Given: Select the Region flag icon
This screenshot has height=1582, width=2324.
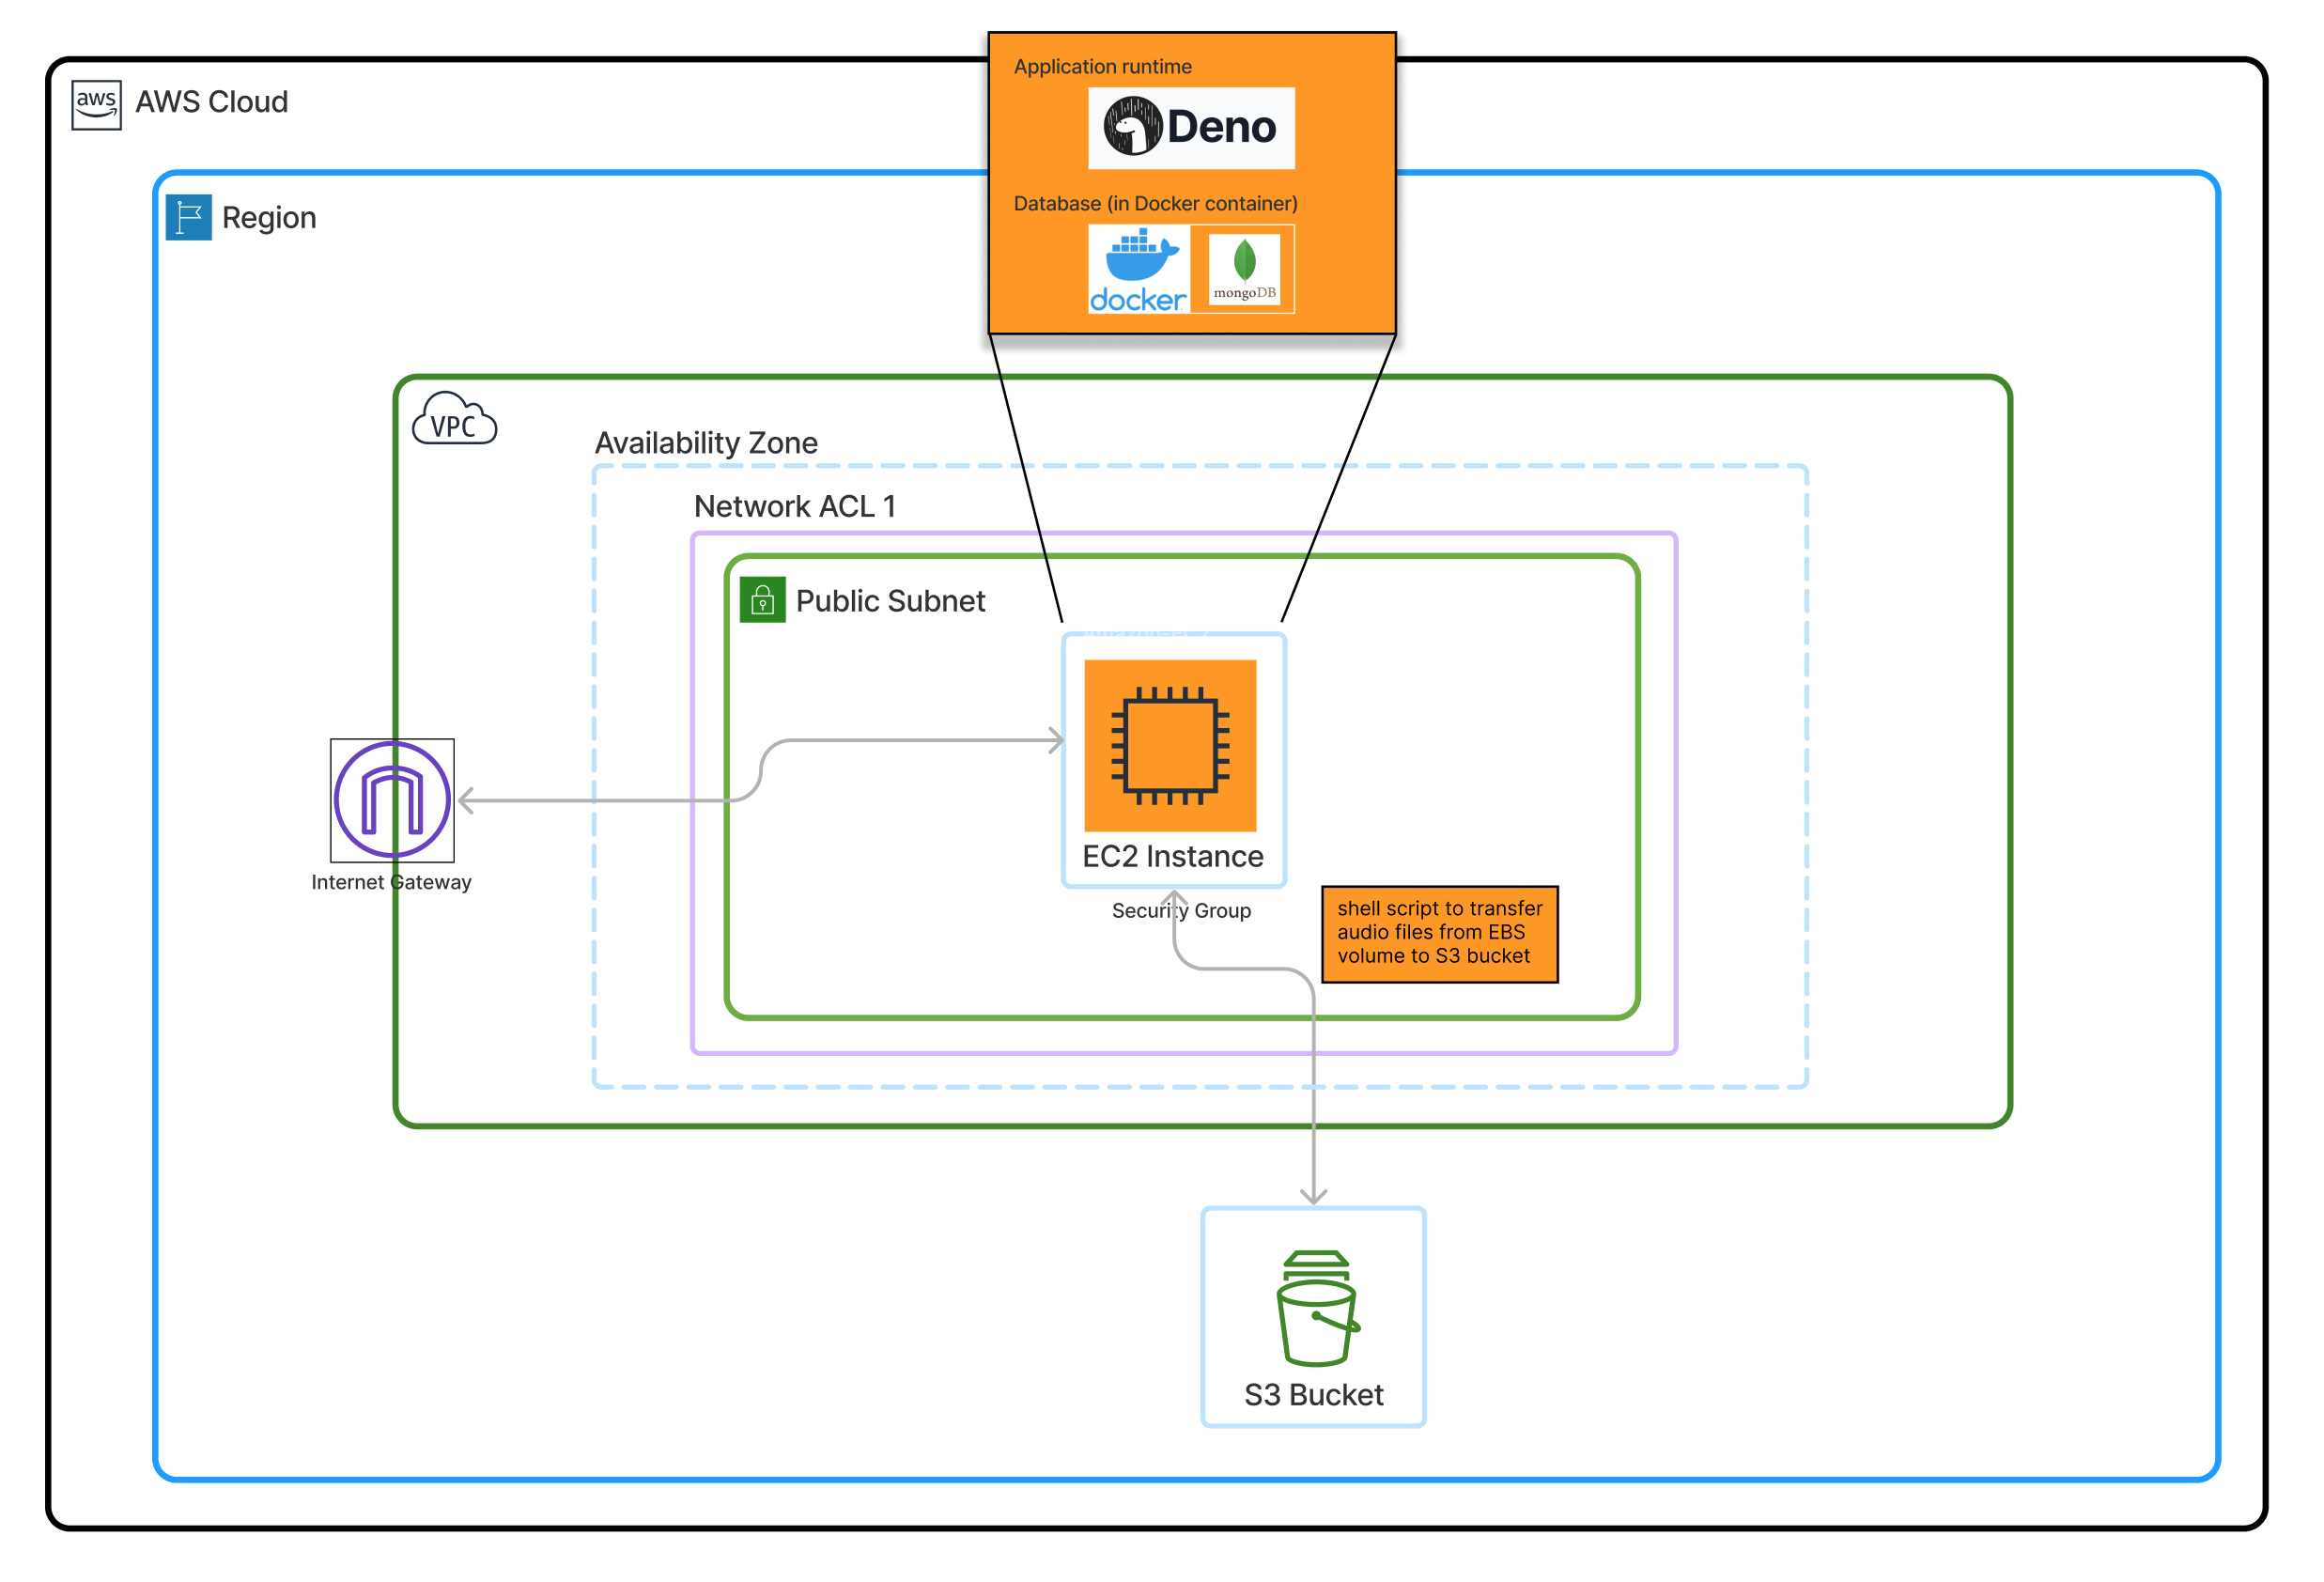Looking at the screenshot, I should 188,217.
